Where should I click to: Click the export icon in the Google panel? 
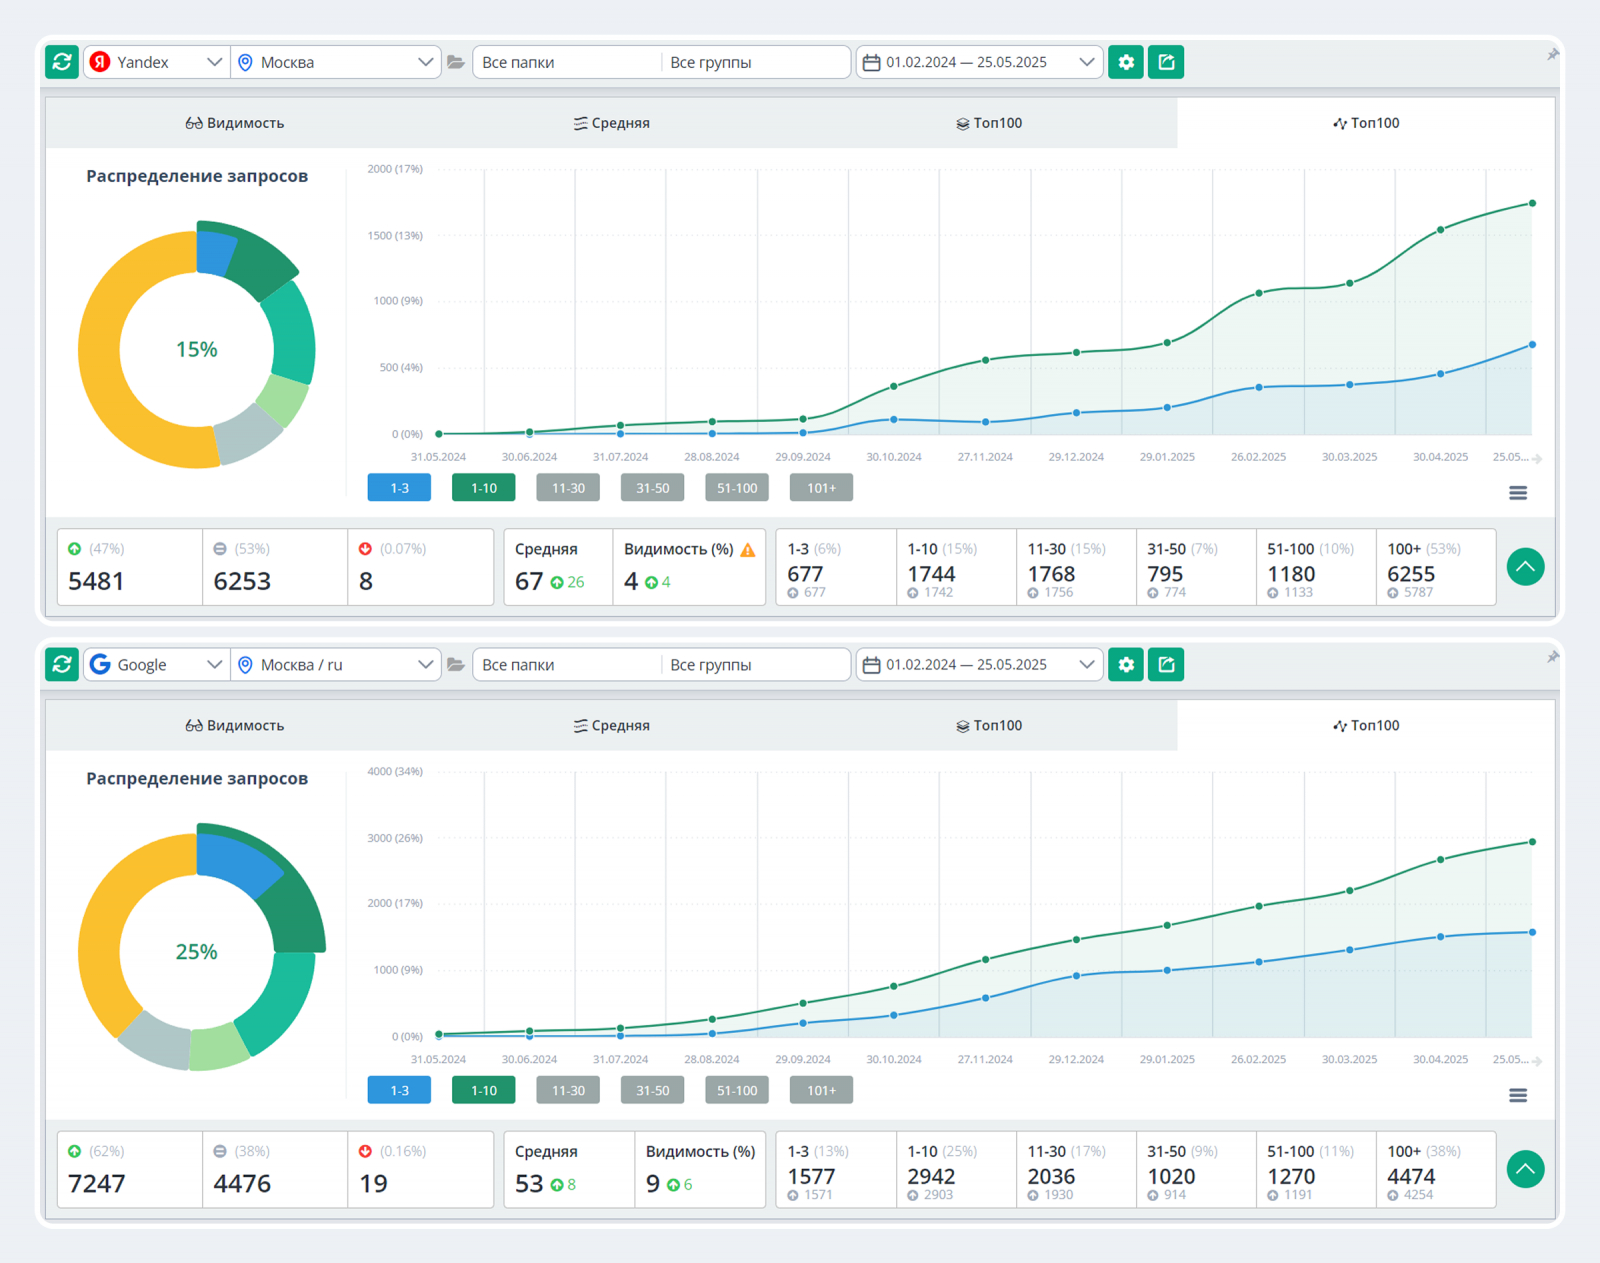point(1166,665)
